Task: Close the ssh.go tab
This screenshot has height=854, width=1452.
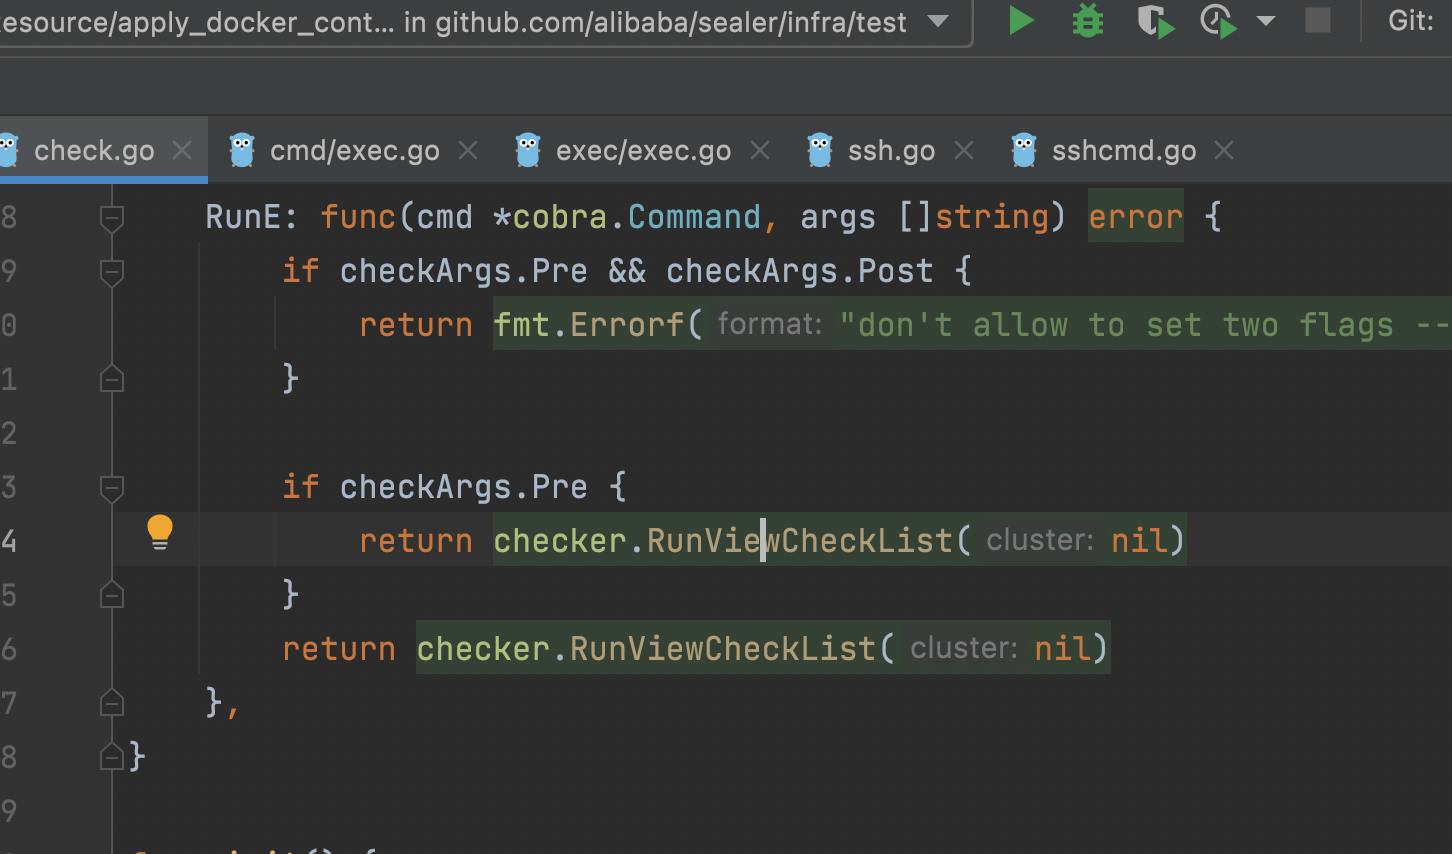Action: [964, 151]
